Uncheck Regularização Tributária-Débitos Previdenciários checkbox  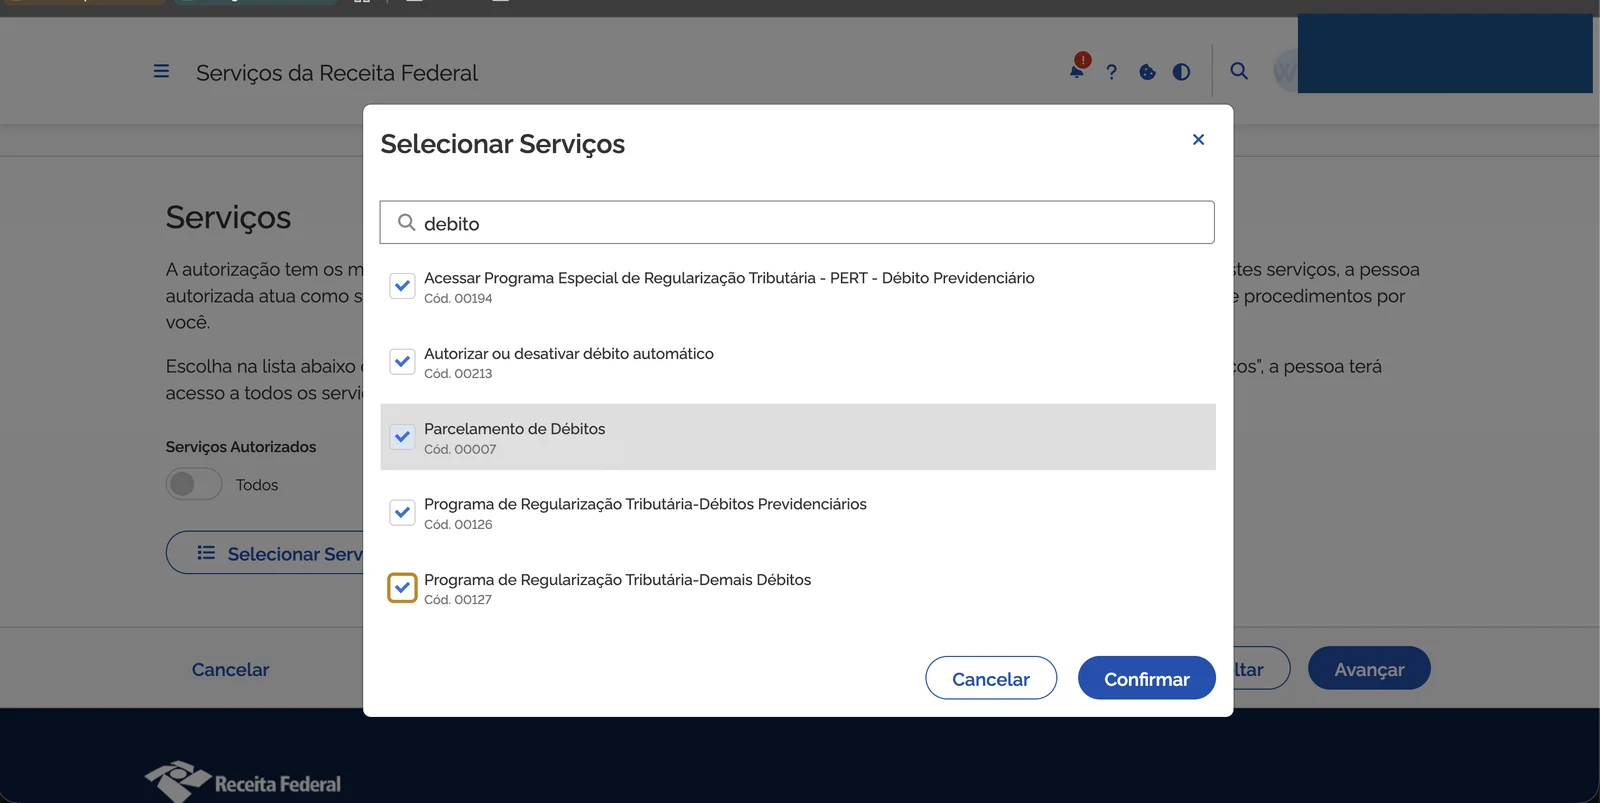coord(402,512)
